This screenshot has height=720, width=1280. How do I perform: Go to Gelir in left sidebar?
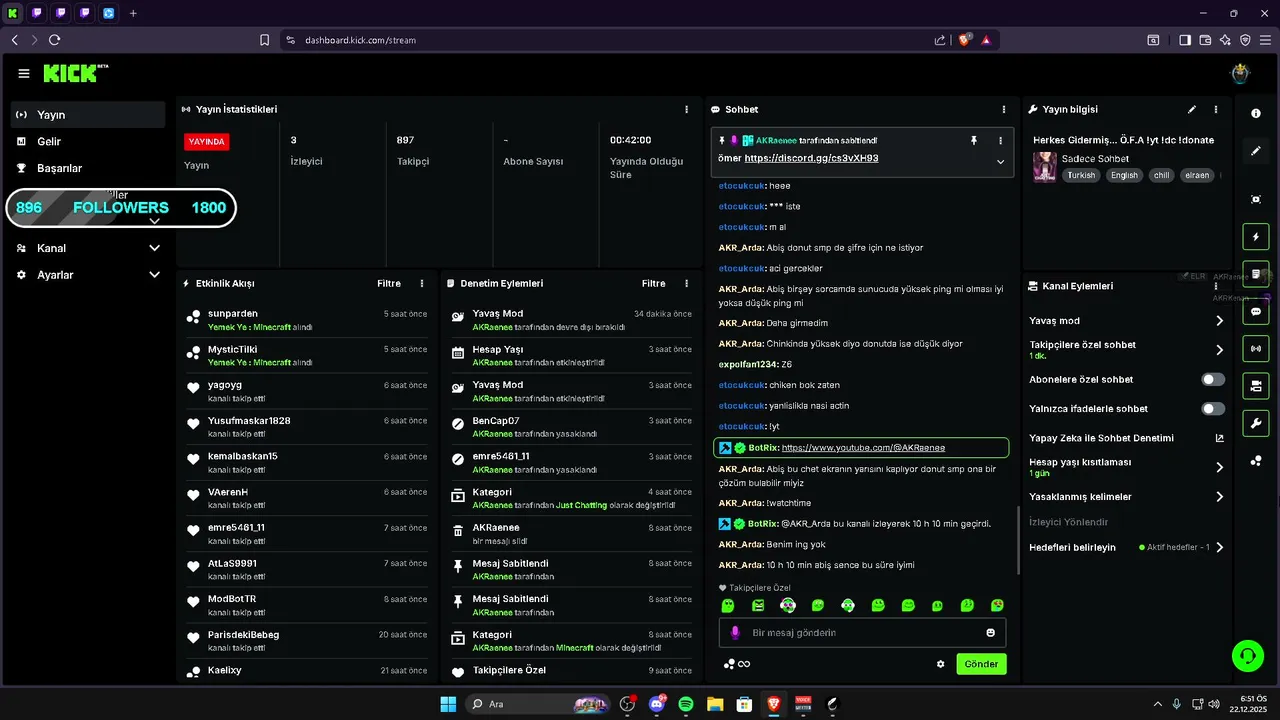click(88, 142)
